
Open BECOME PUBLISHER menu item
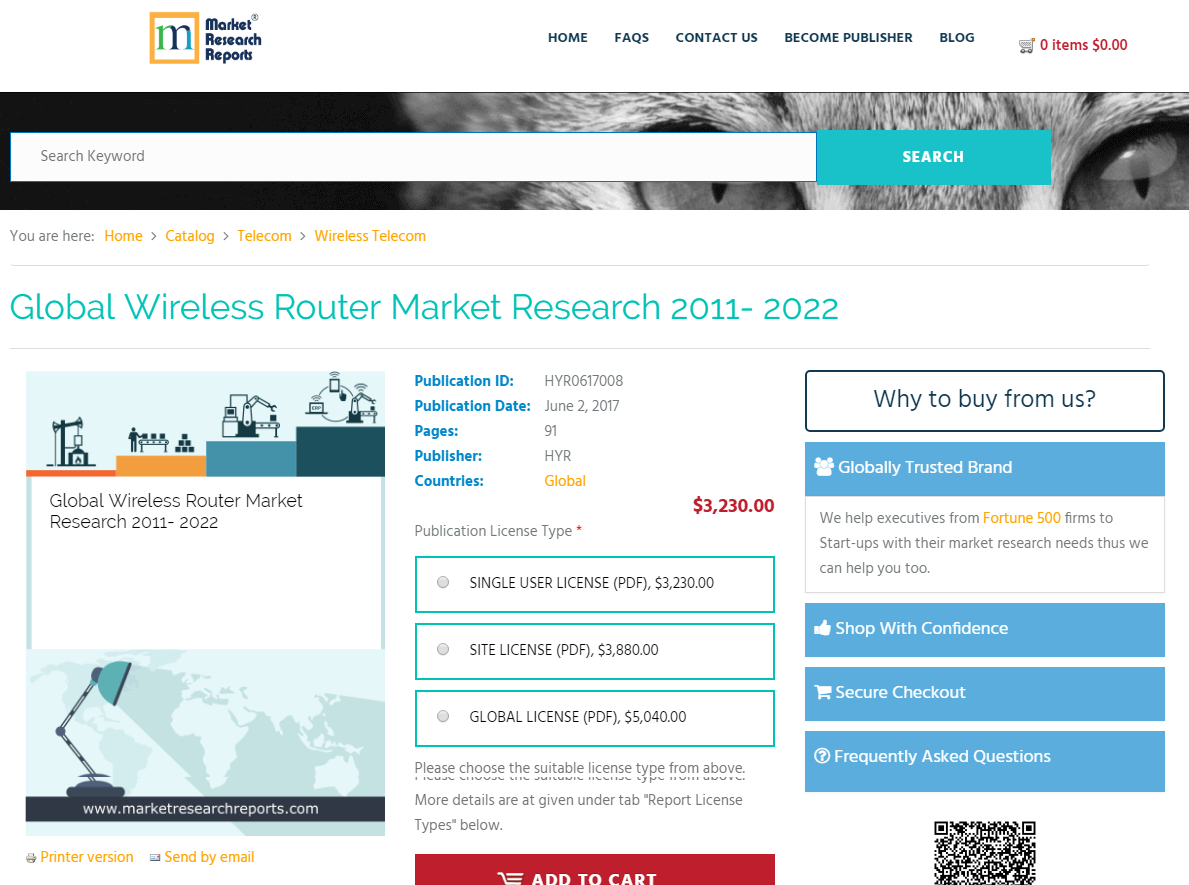pyautogui.click(x=848, y=37)
